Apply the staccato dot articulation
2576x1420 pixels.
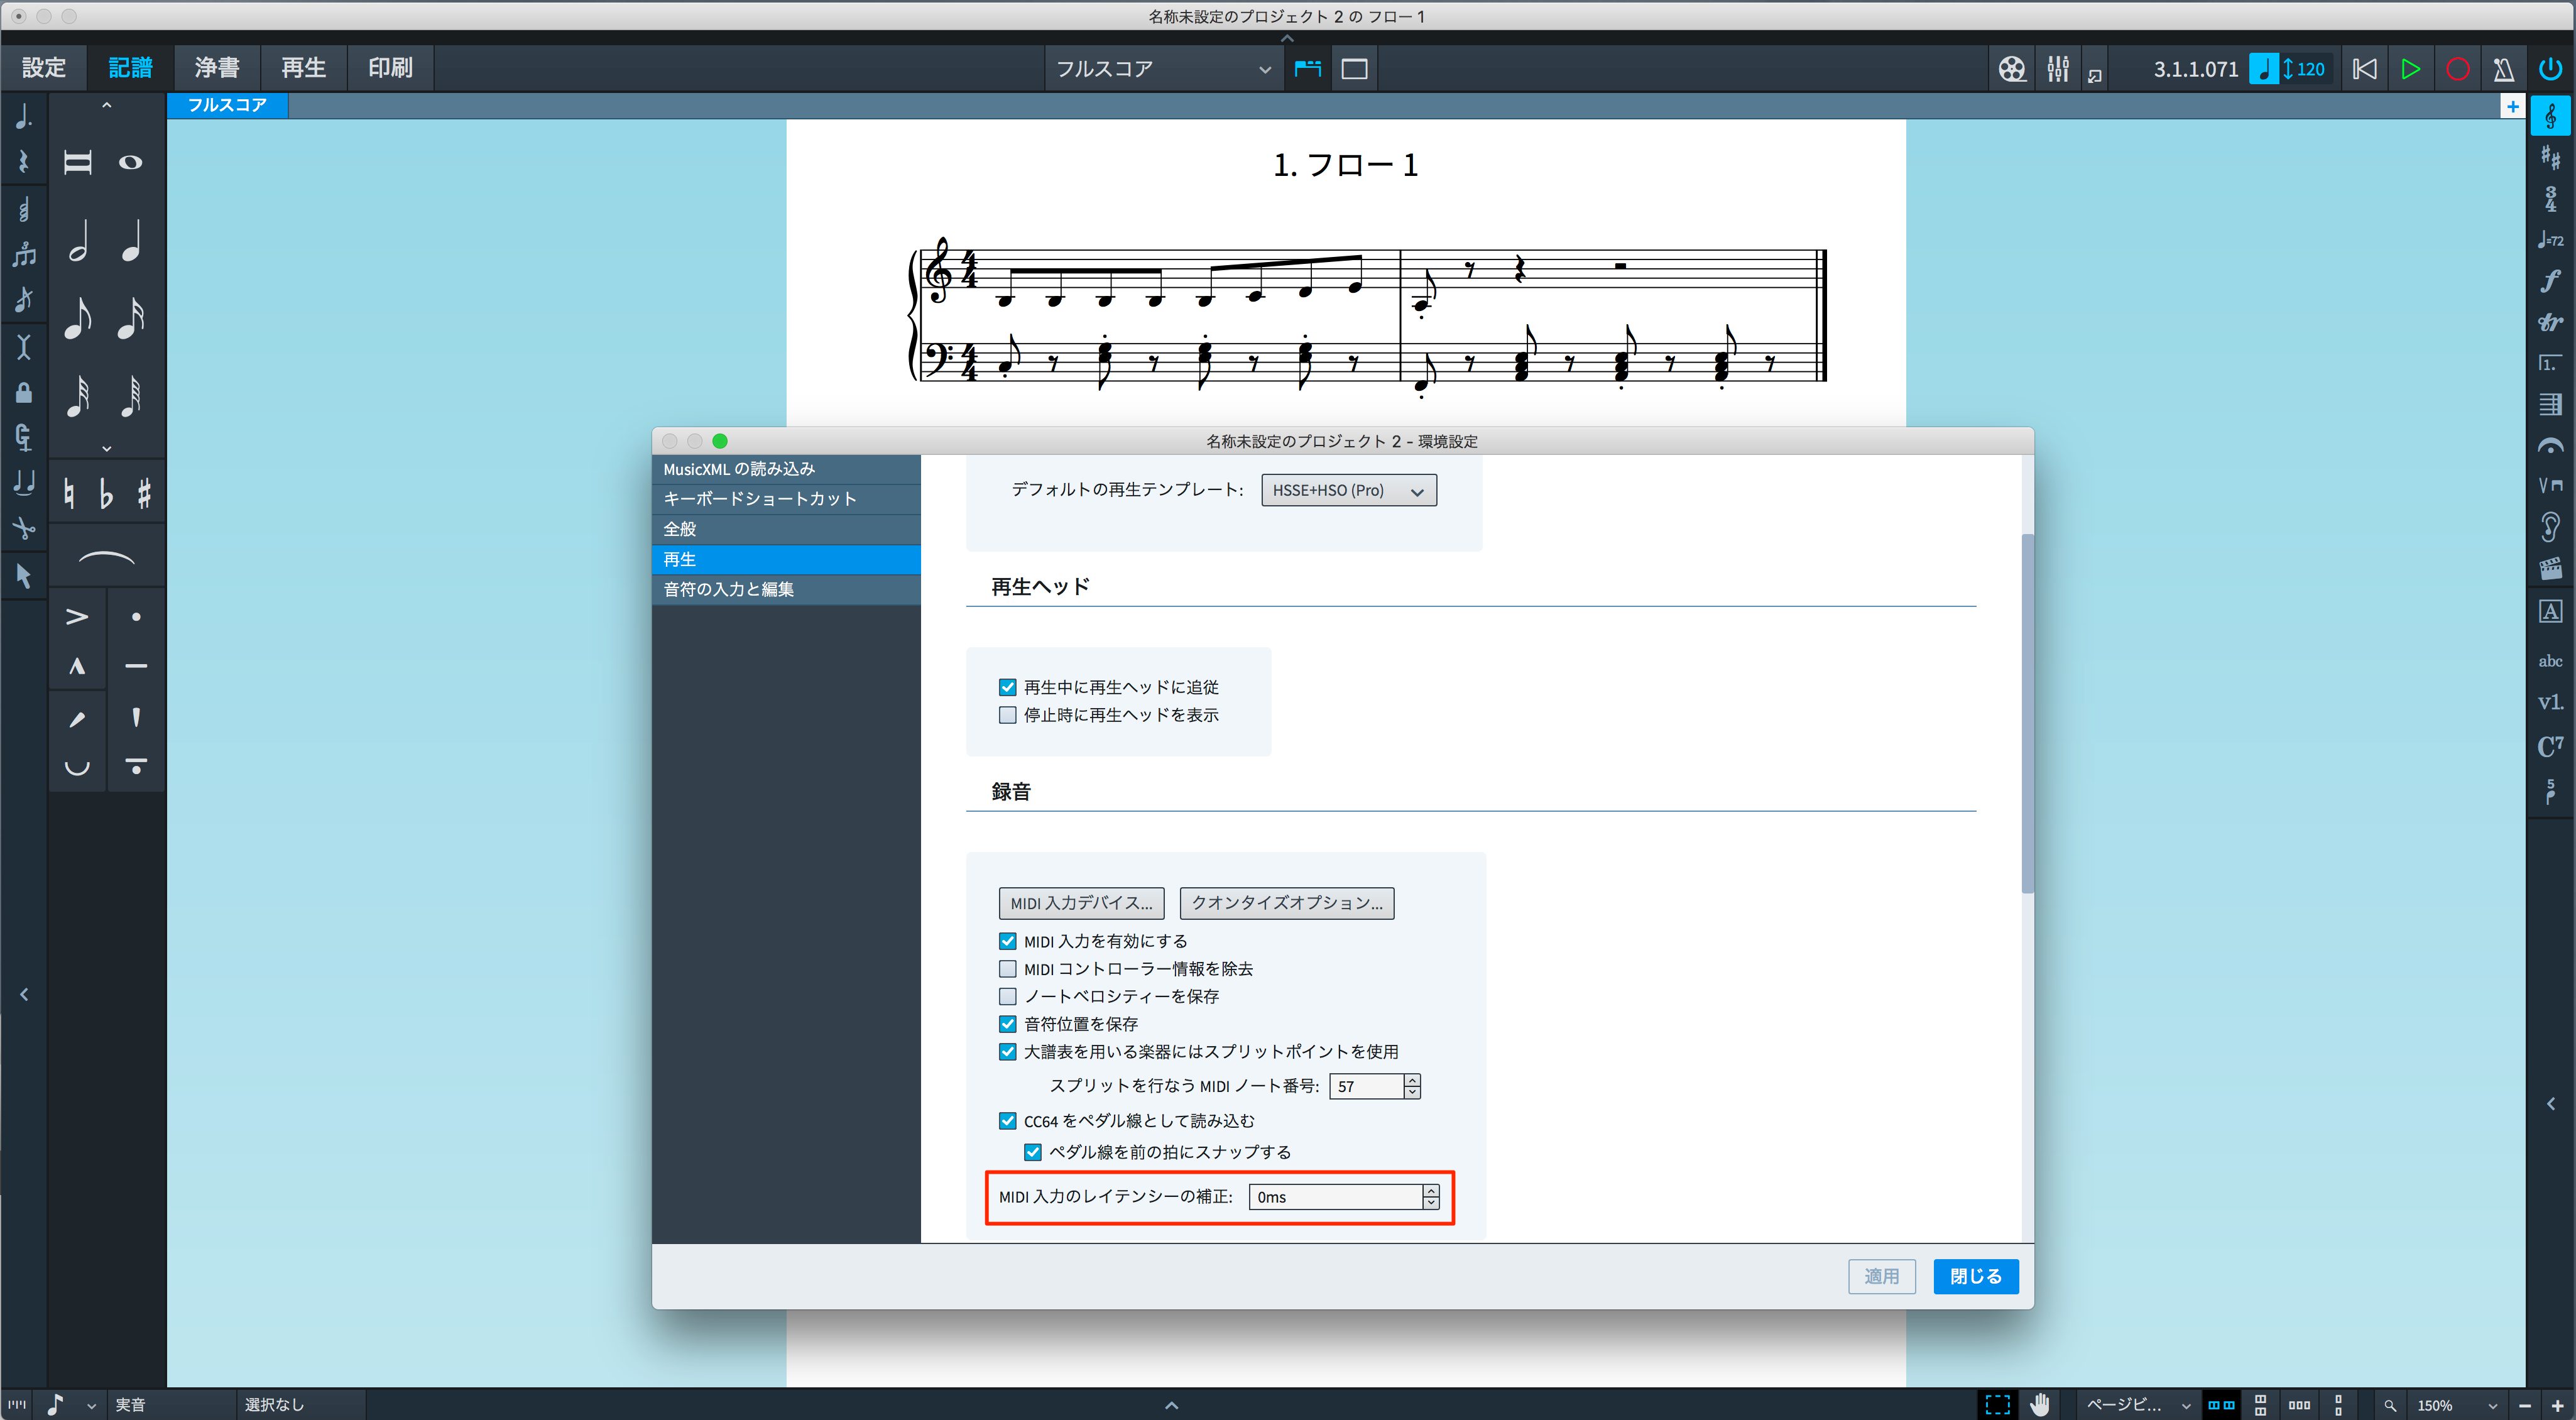[136, 617]
